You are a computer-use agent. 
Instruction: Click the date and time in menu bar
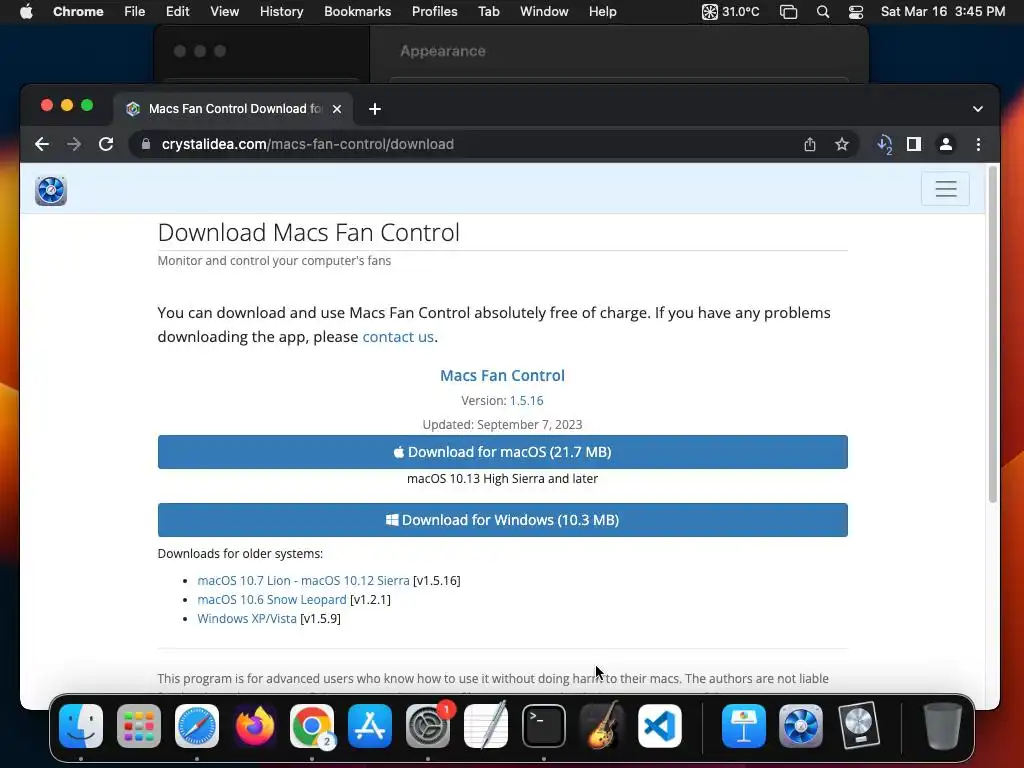(942, 11)
